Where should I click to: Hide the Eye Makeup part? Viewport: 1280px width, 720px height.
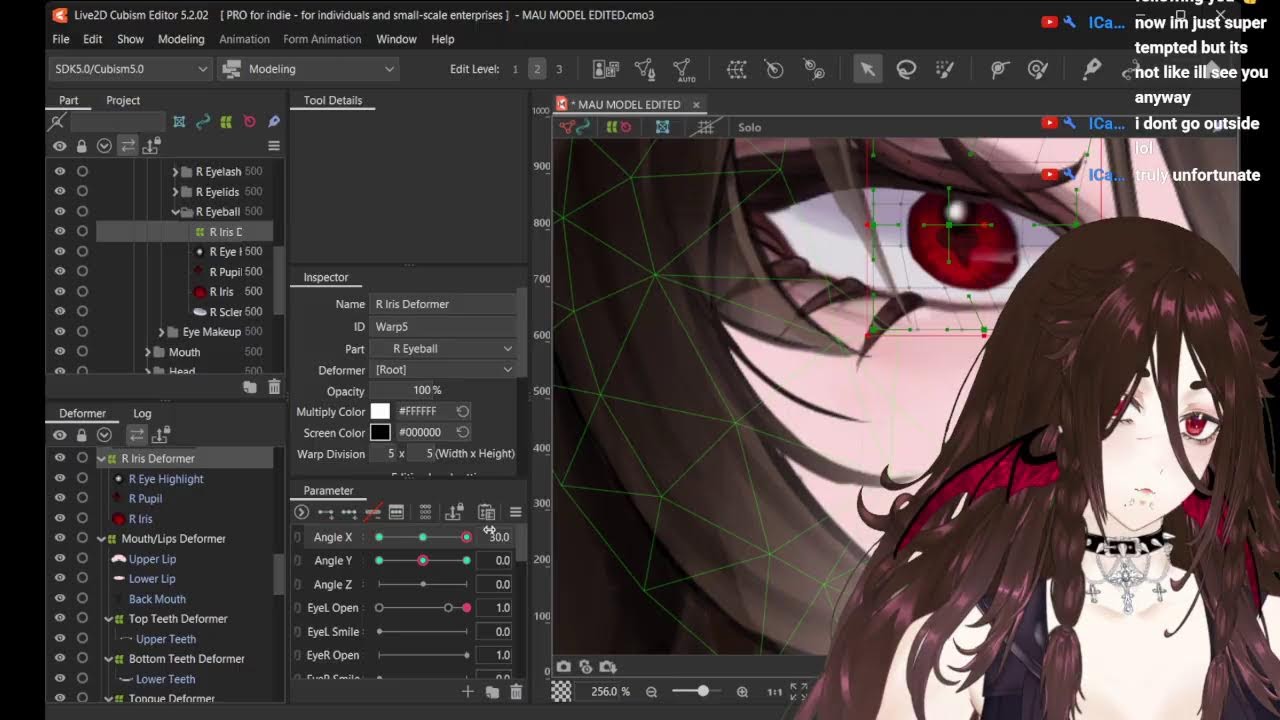59,331
